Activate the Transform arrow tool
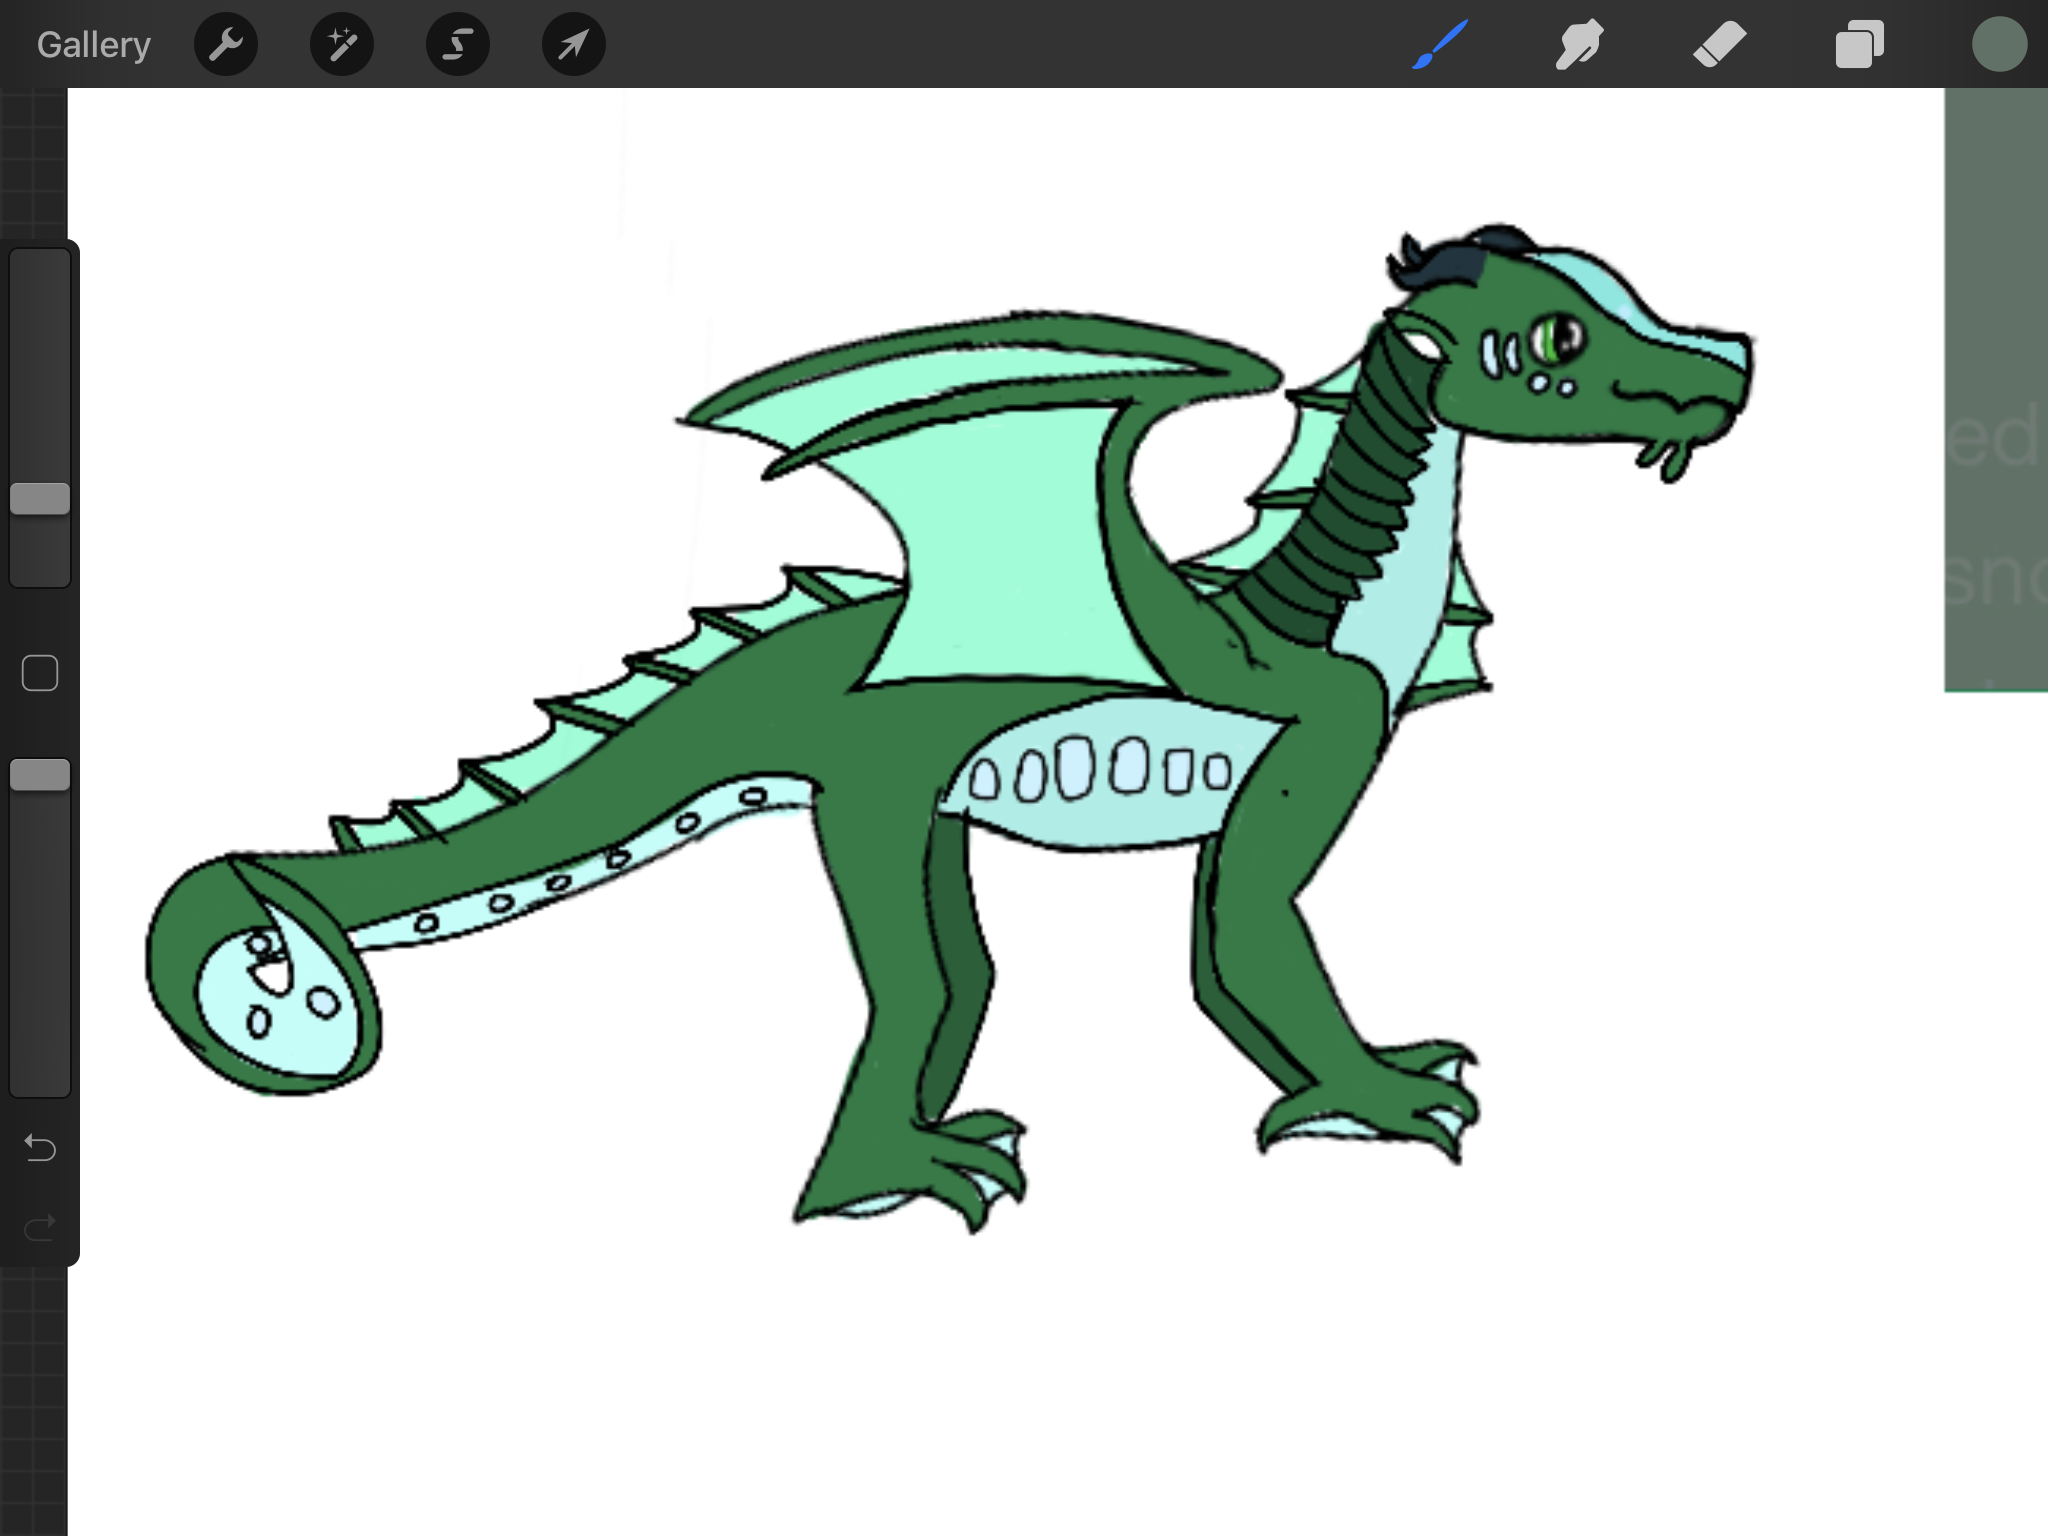The width and height of the screenshot is (2048, 1536). click(x=574, y=45)
